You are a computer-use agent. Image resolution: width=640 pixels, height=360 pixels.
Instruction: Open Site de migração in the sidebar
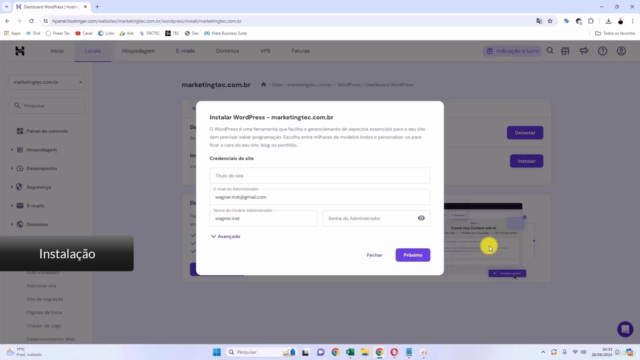45,299
